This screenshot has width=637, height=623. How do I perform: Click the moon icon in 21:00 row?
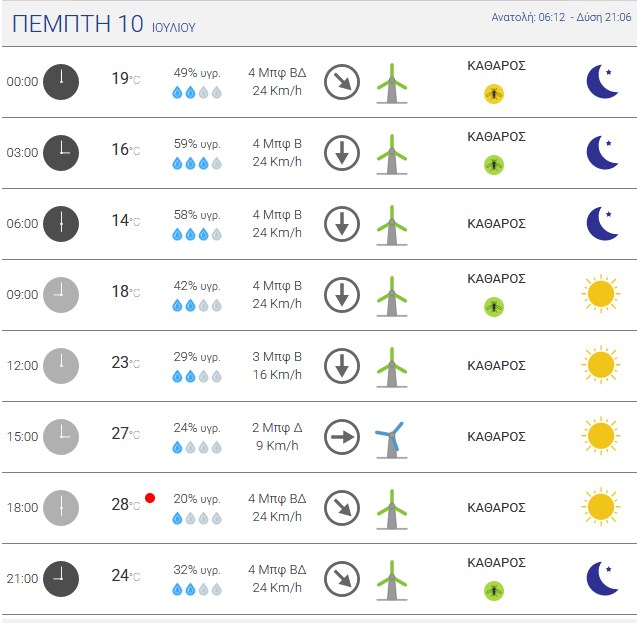pyautogui.click(x=603, y=578)
